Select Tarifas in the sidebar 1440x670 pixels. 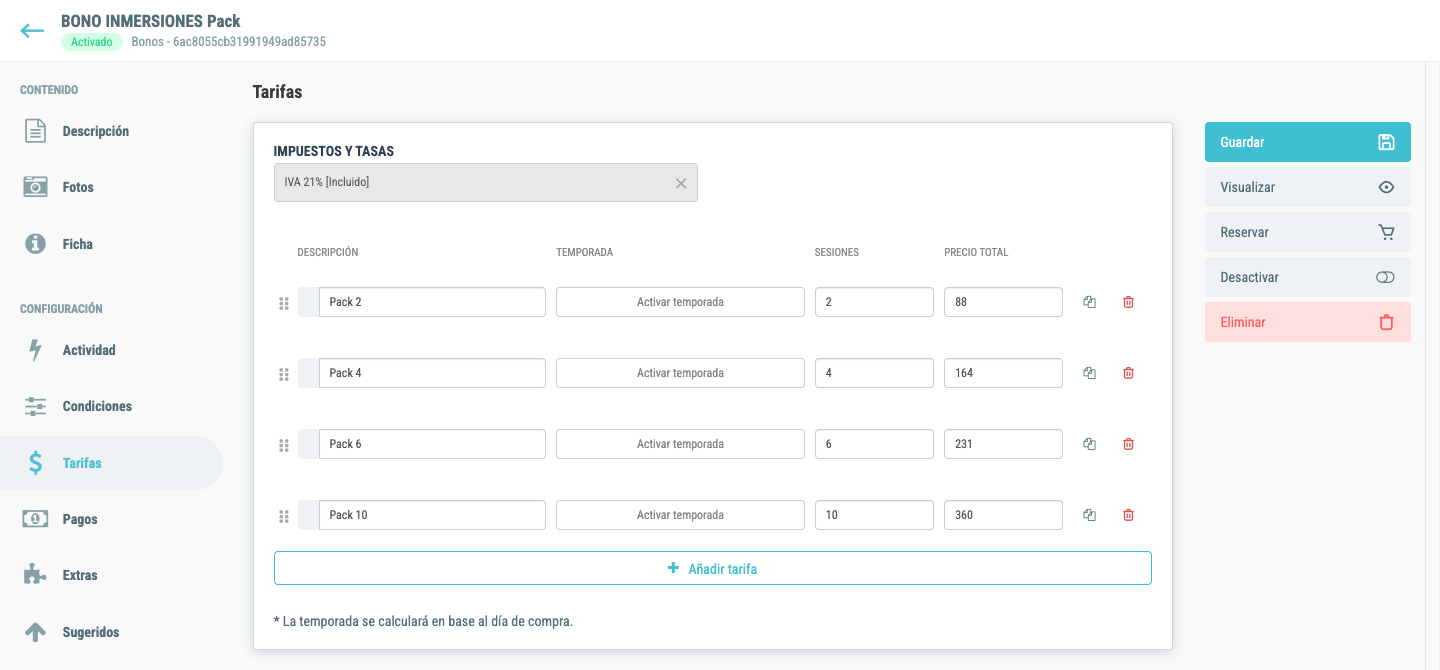click(x=111, y=463)
